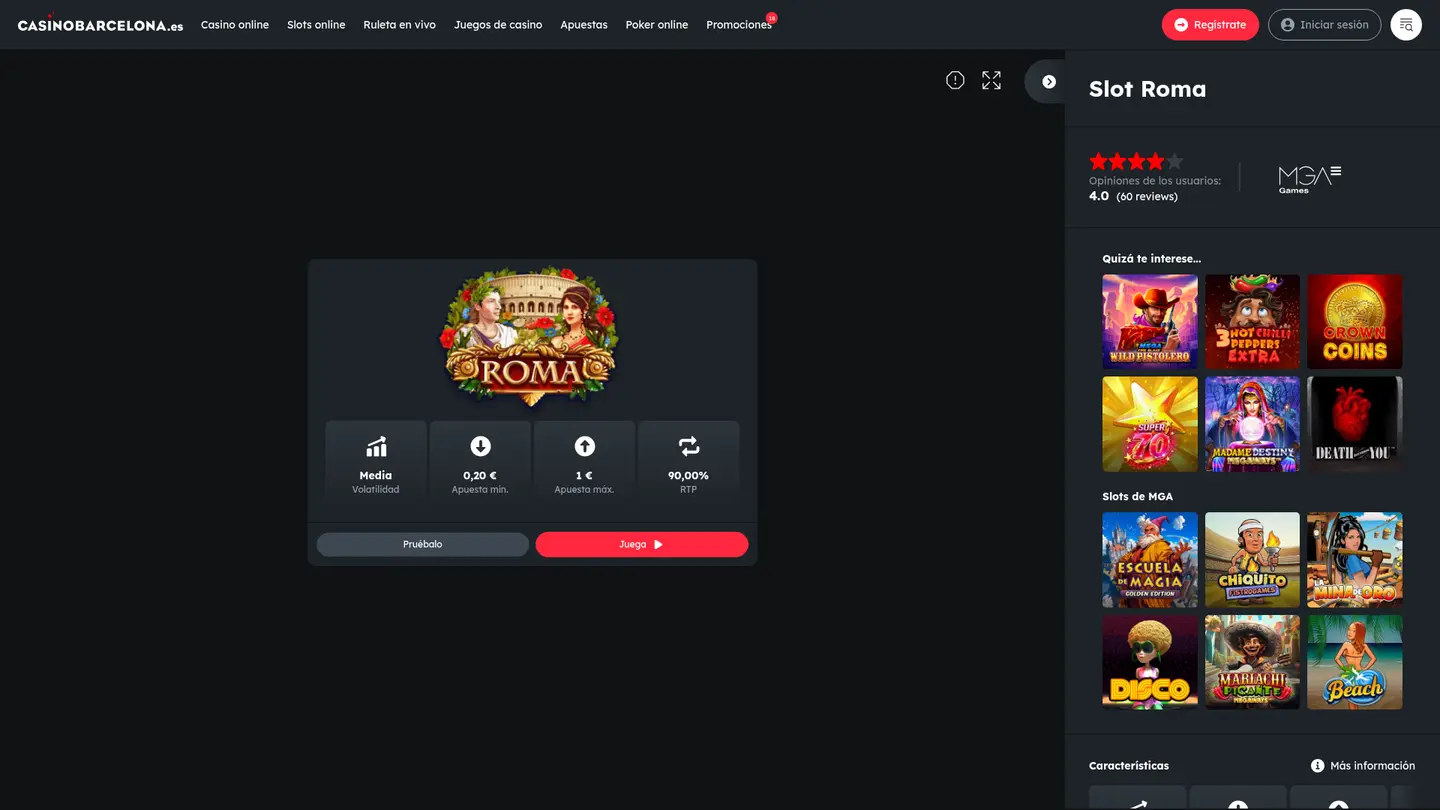Click the red Juega button
The height and width of the screenshot is (810, 1440).
point(642,544)
